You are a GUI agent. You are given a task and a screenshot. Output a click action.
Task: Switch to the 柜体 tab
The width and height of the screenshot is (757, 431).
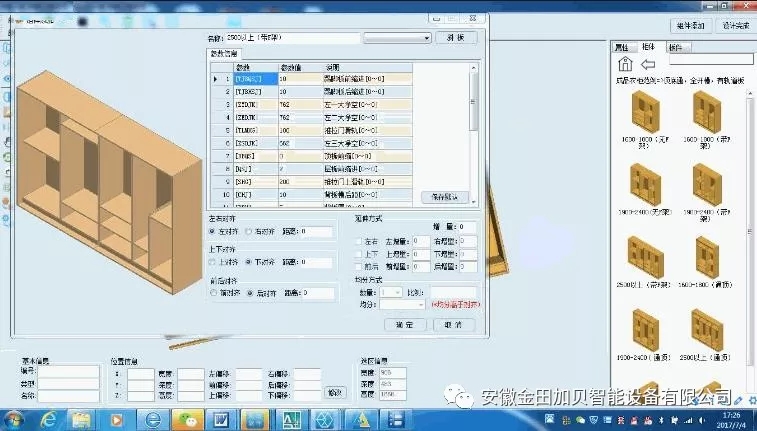pyautogui.click(x=648, y=46)
